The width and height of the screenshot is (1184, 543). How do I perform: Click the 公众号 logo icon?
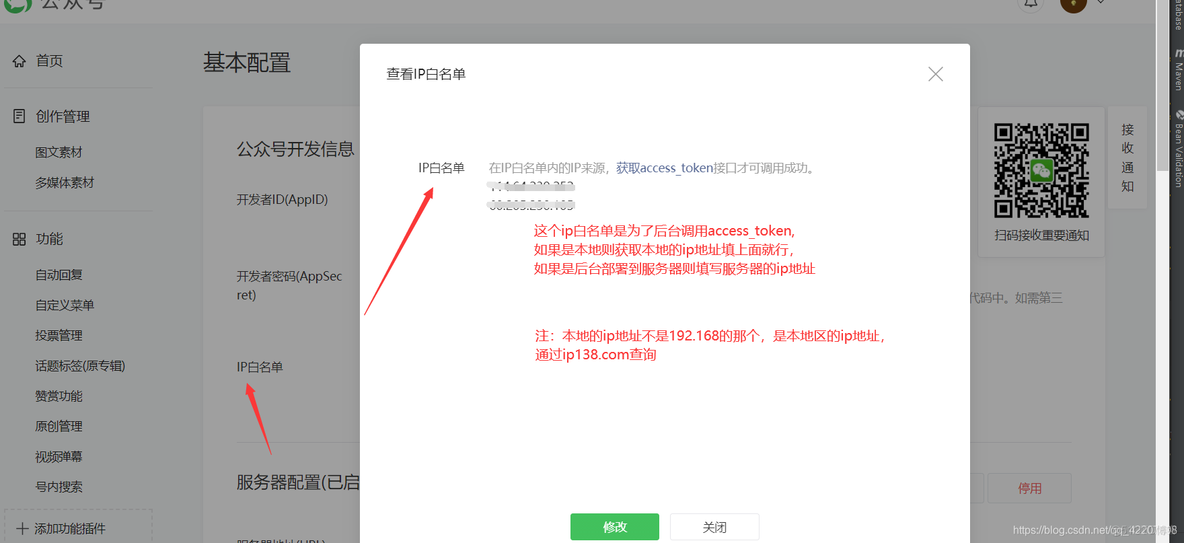tap(19, 5)
